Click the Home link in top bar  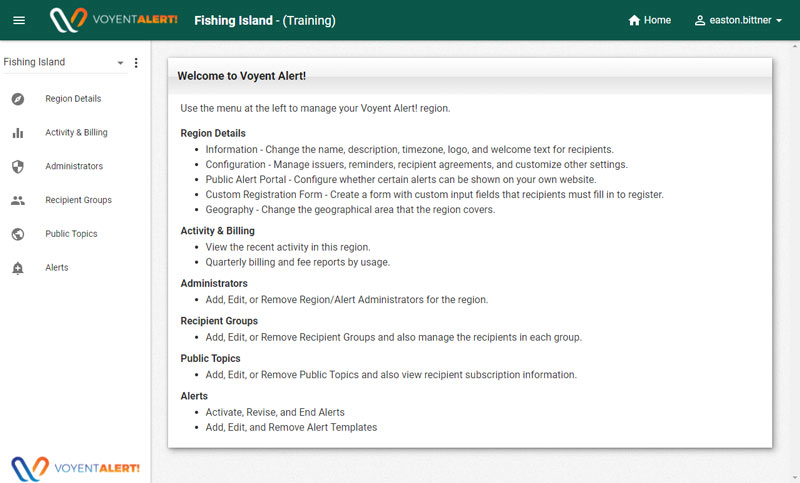click(657, 20)
